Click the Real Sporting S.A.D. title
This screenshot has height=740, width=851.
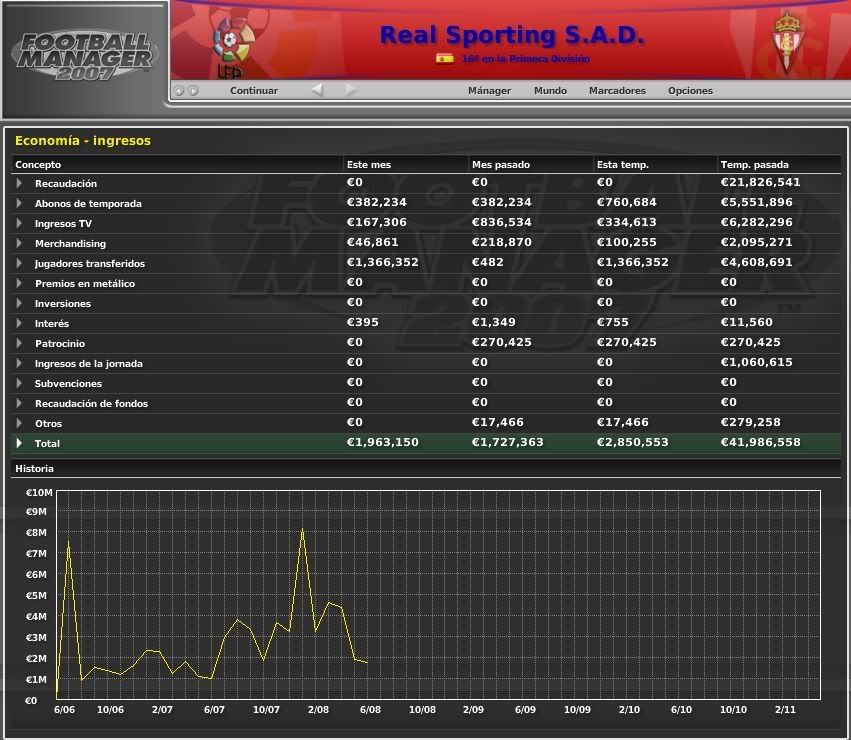[512, 35]
